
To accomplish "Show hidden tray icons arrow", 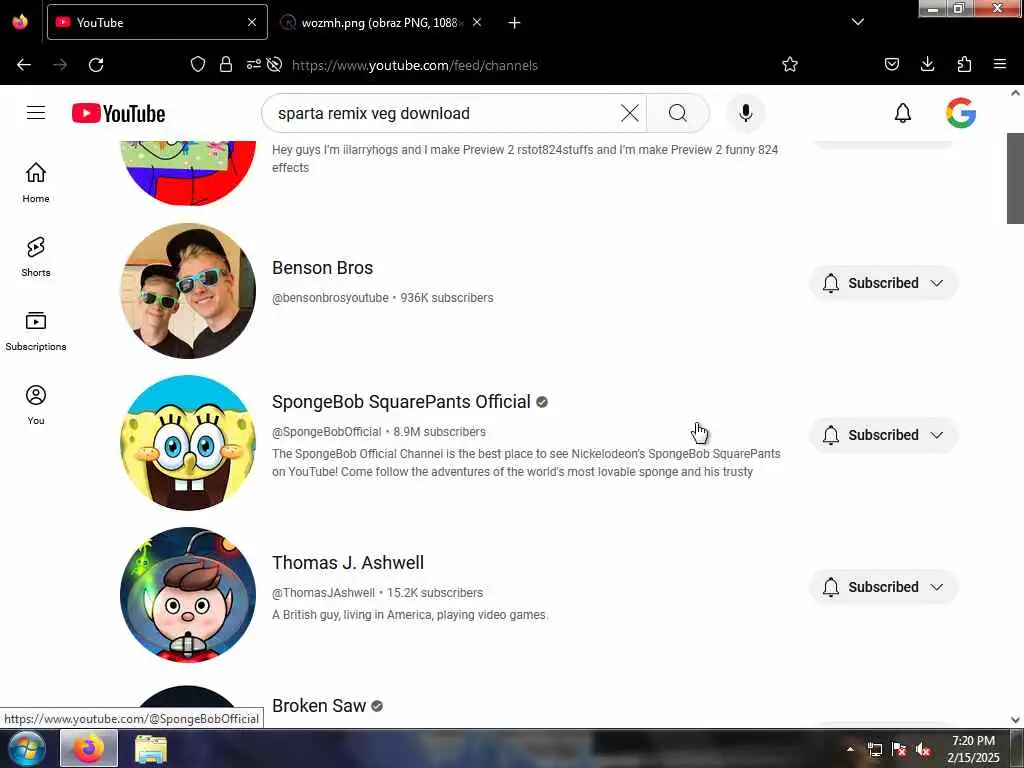I will coord(850,749).
